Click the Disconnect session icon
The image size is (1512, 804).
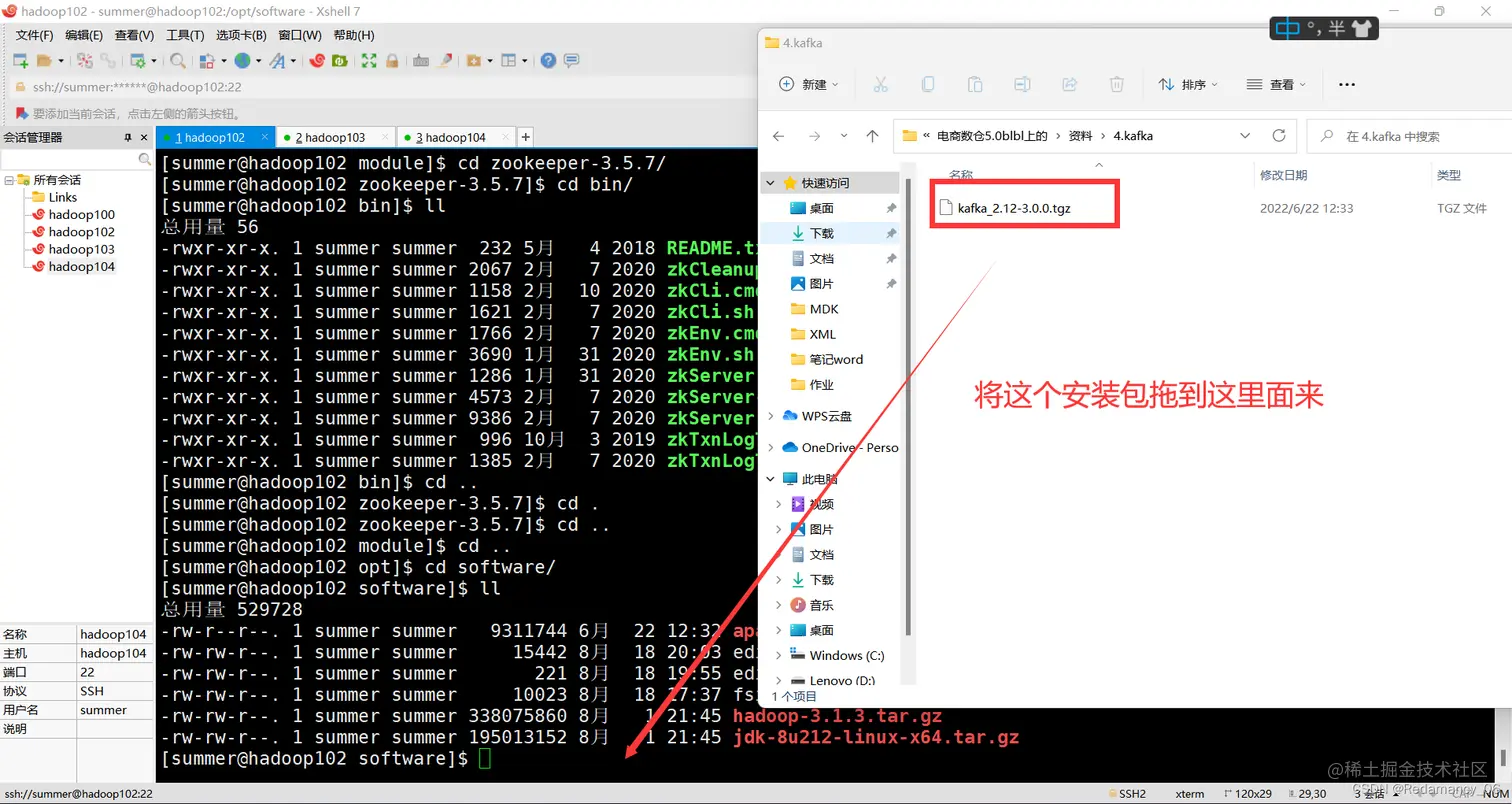85,61
